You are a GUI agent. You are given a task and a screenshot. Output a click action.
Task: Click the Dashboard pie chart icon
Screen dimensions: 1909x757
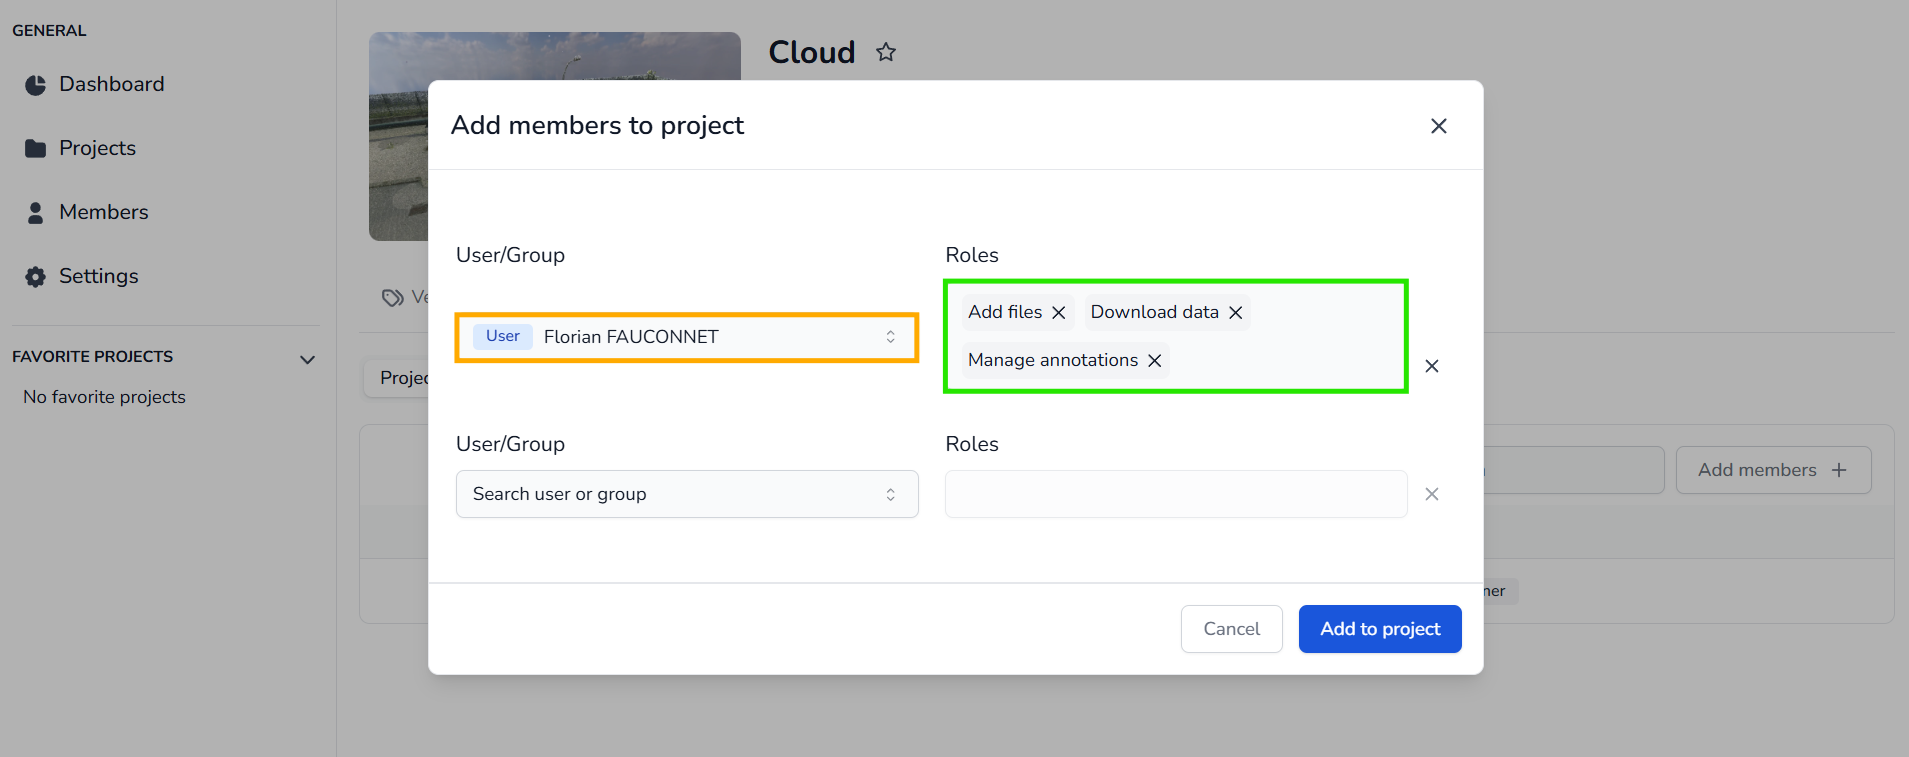36,85
